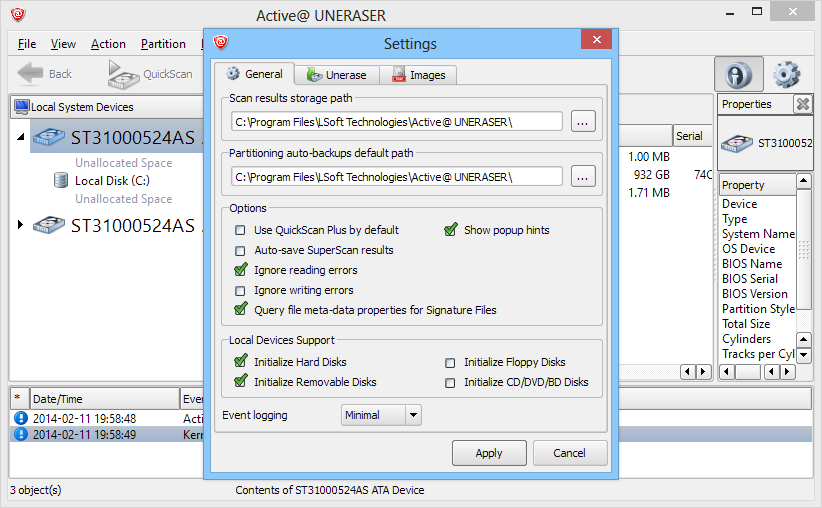Select the second ST31000524AS hard disk icon
The image size is (822, 508).
coord(49,225)
